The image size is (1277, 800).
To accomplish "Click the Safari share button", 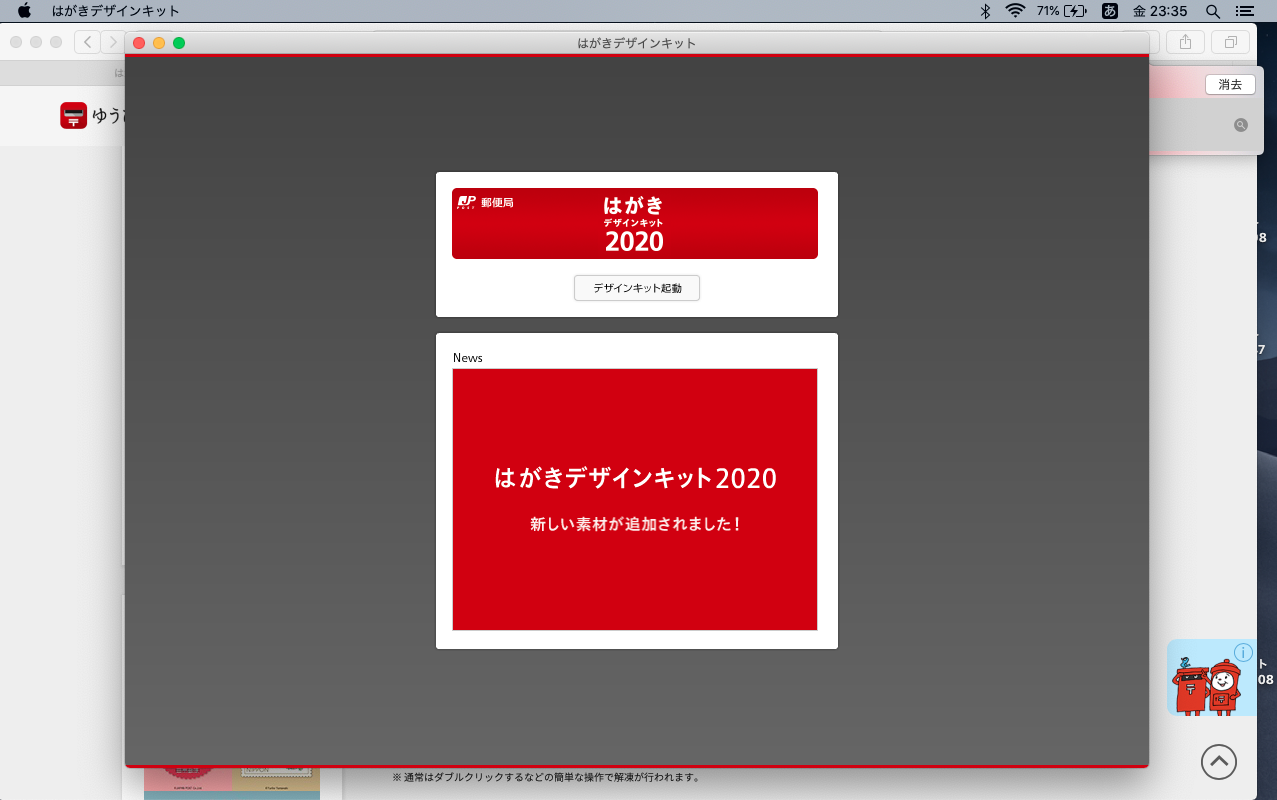I will 1186,42.
